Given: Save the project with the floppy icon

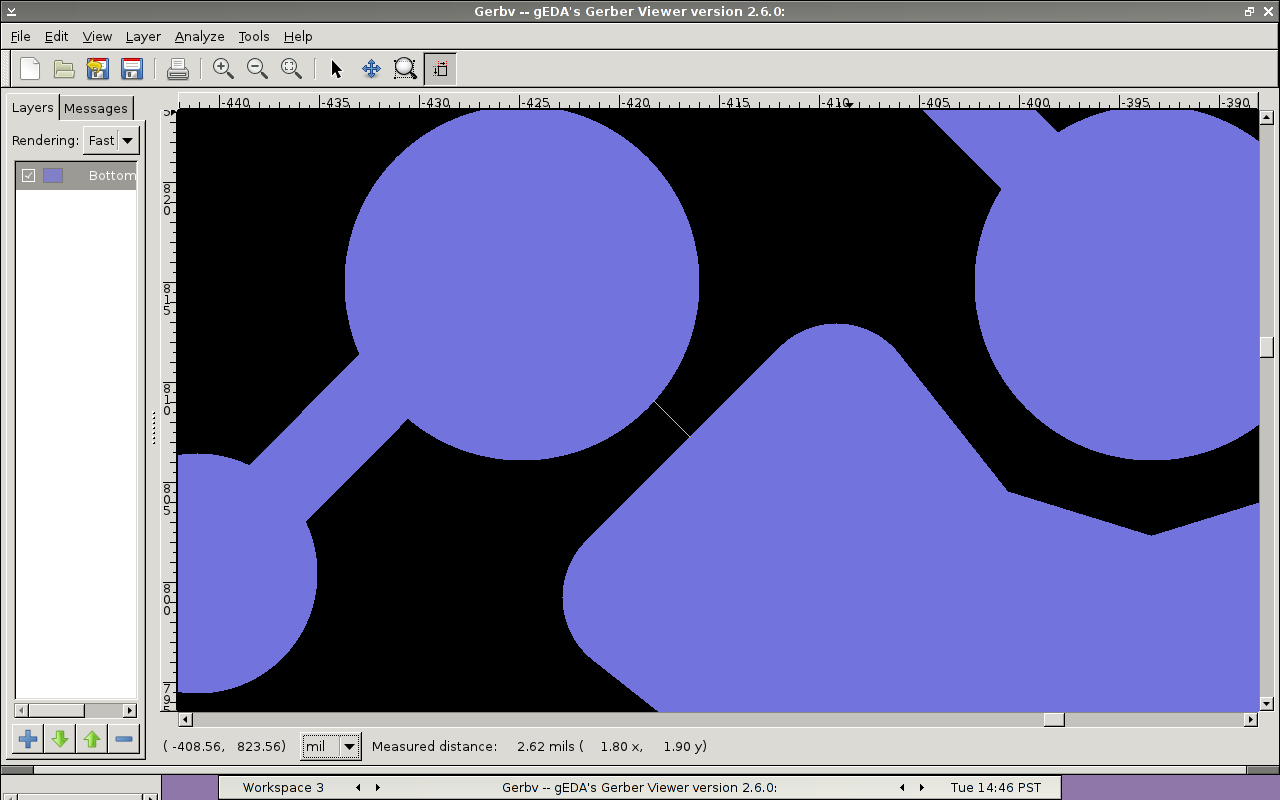Looking at the screenshot, I should click(x=131, y=69).
